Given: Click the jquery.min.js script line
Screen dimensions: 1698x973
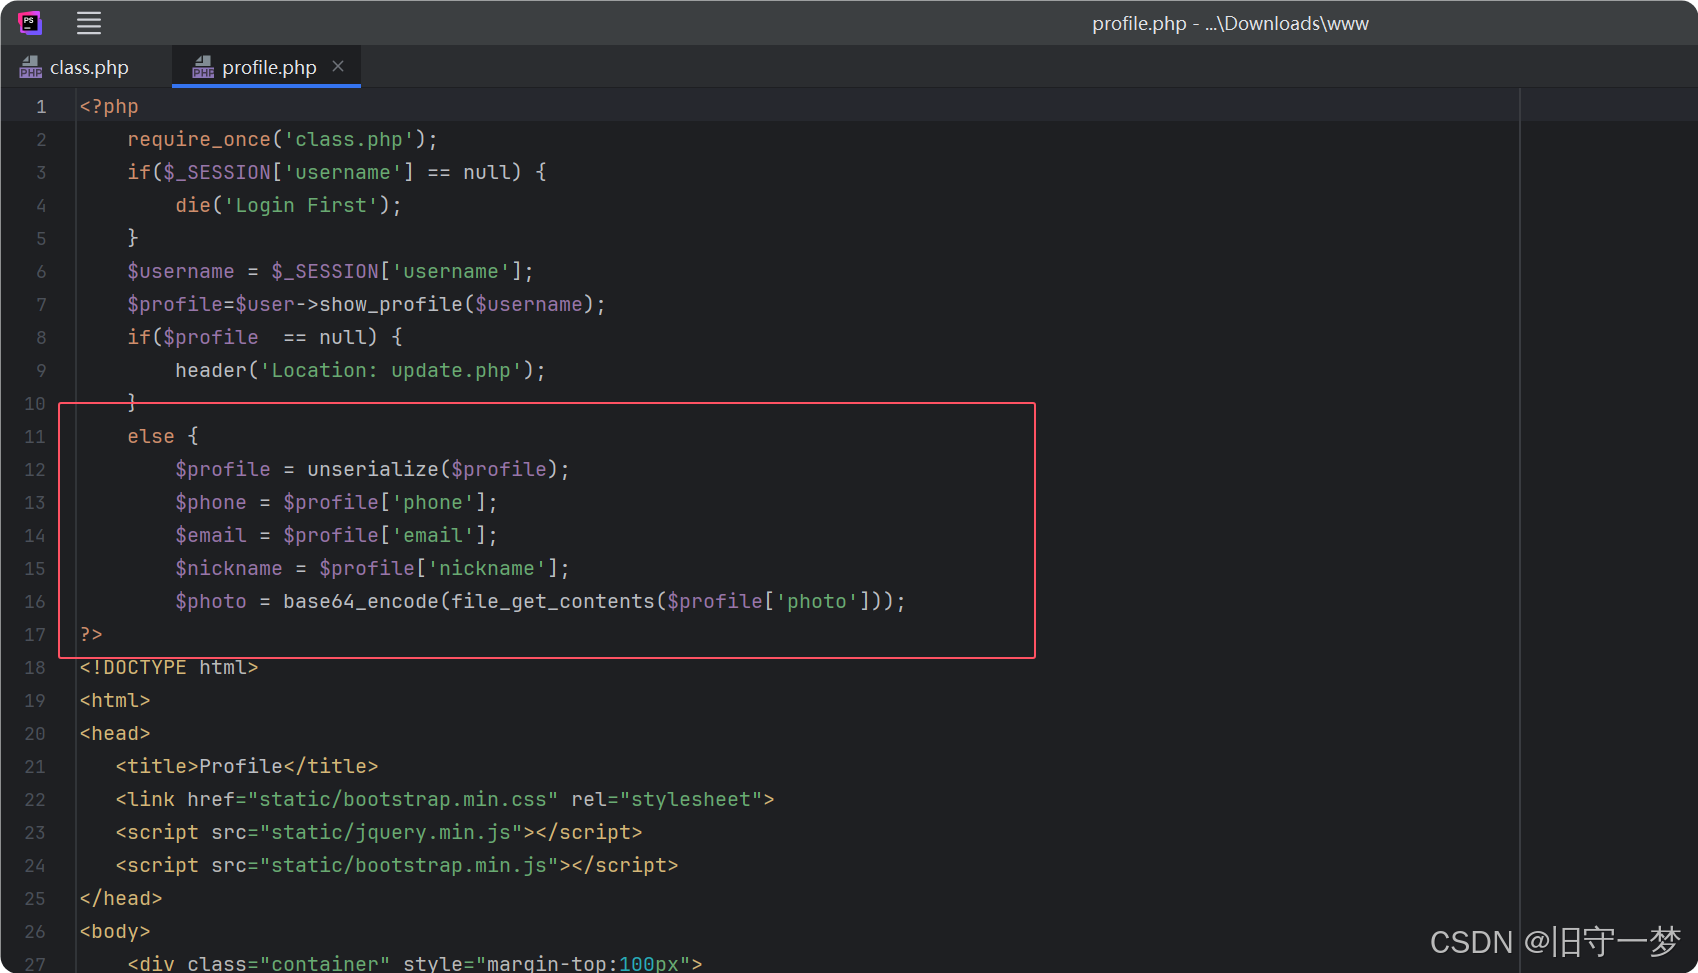Looking at the screenshot, I should (379, 833).
